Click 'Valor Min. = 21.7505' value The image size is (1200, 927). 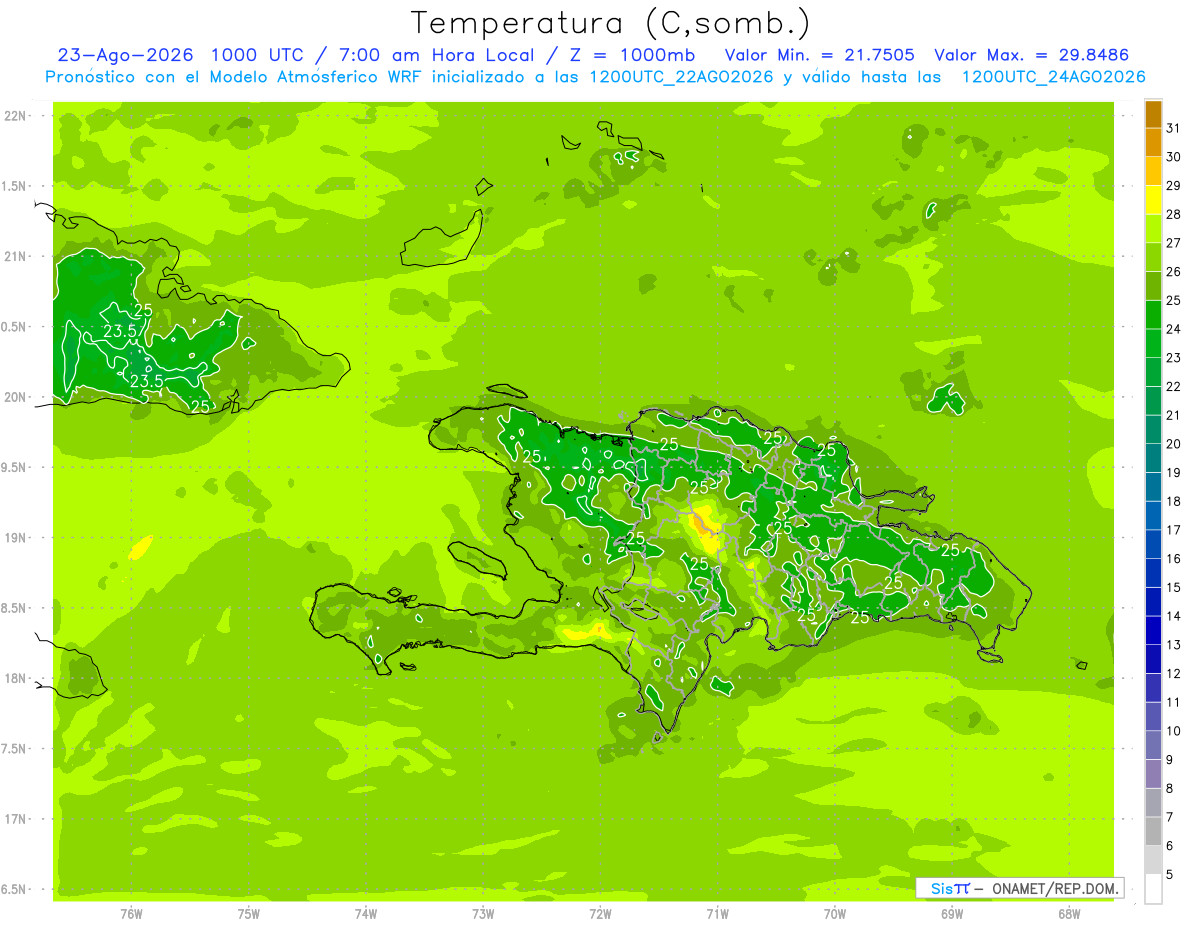coord(819,55)
